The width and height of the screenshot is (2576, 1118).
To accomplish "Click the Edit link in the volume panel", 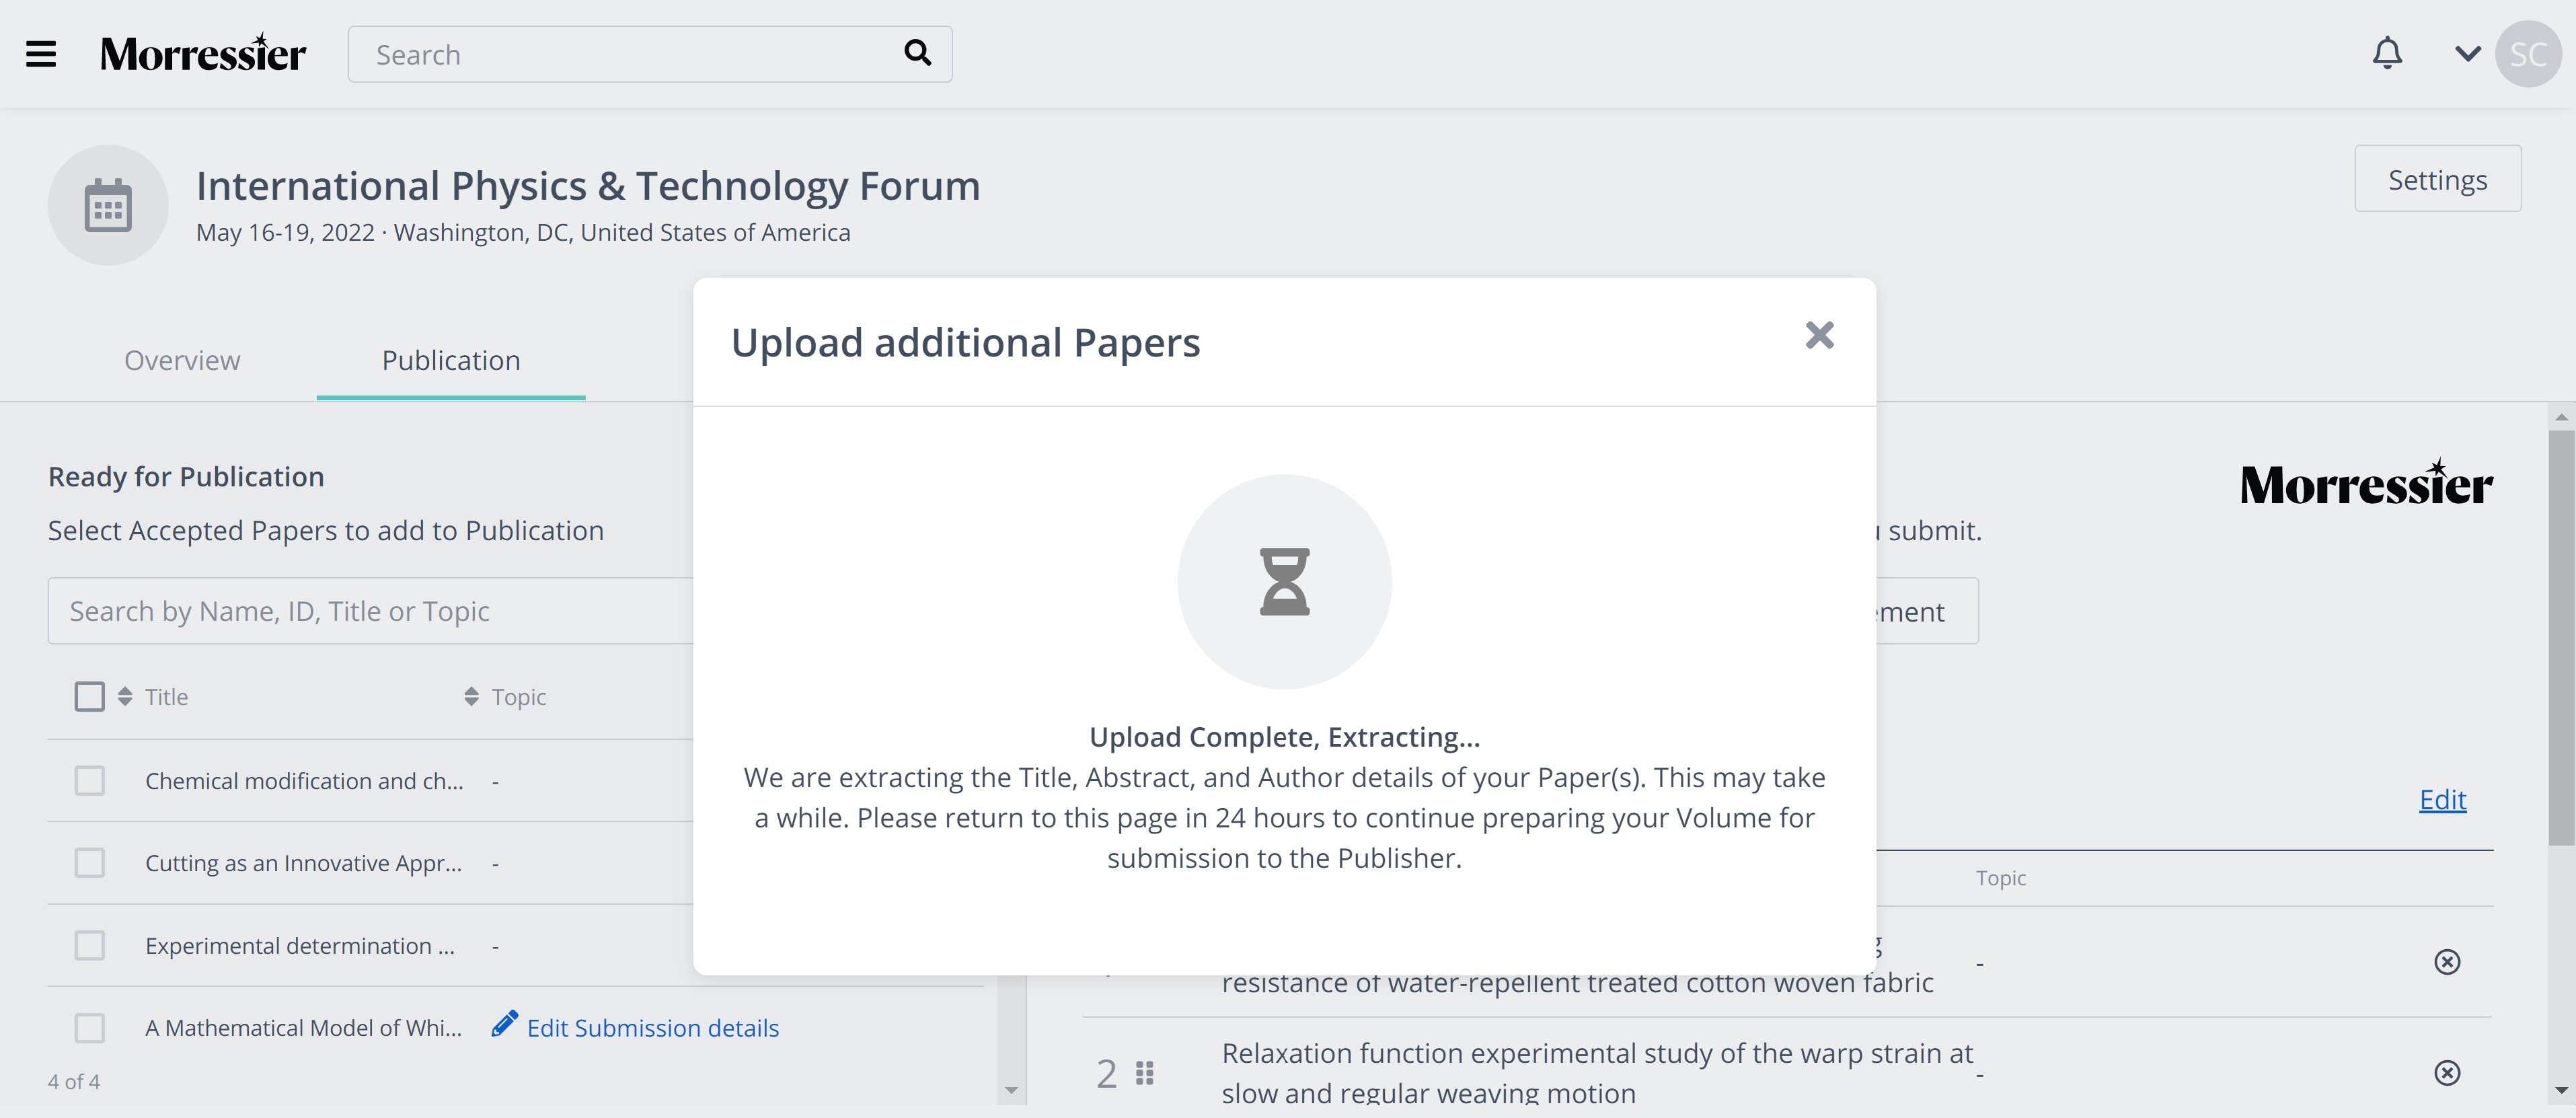I will 2442,799.
